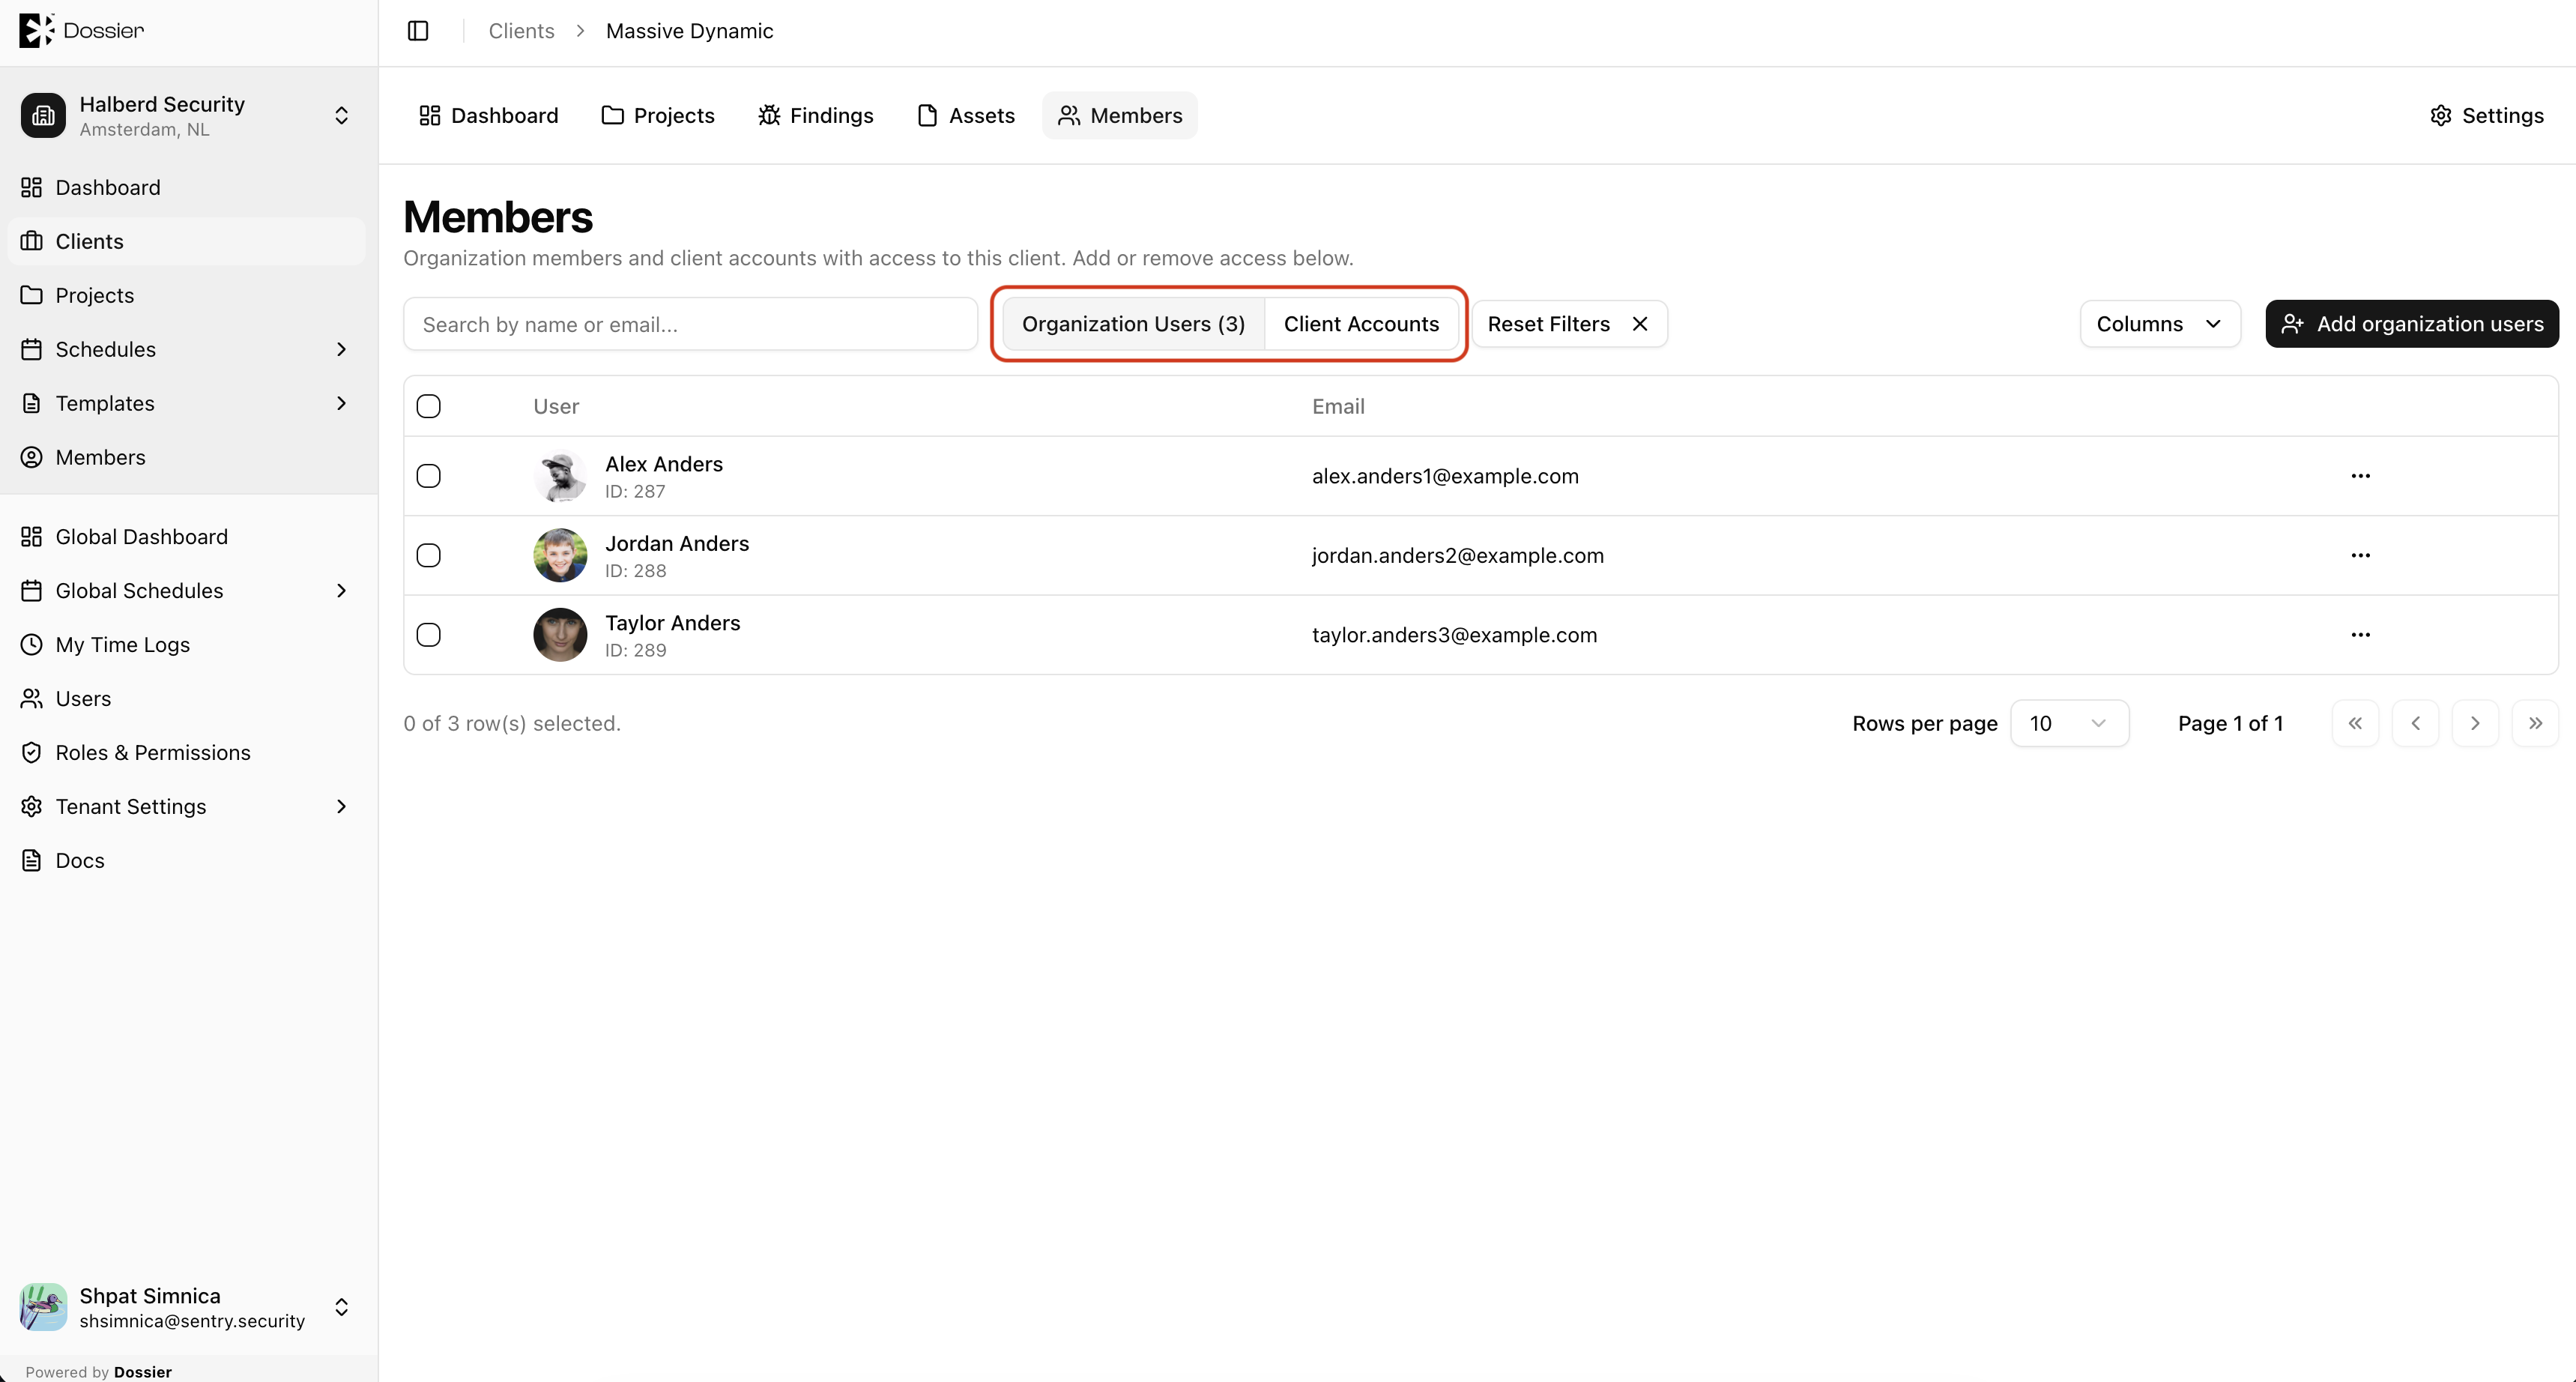The height and width of the screenshot is (1382, 2576).
Task: Open Taylor Anders row actions menu
Action: [2360, 635]
